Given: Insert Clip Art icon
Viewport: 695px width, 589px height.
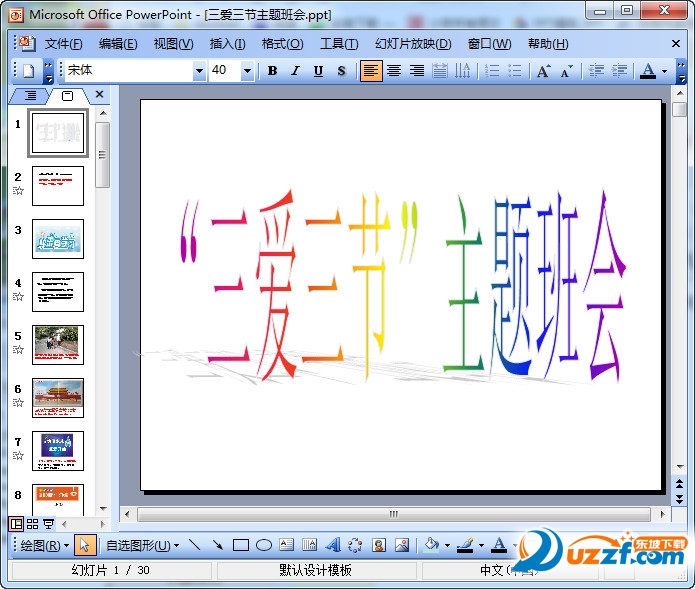Looking at the screenshot, I should point(379,545).
